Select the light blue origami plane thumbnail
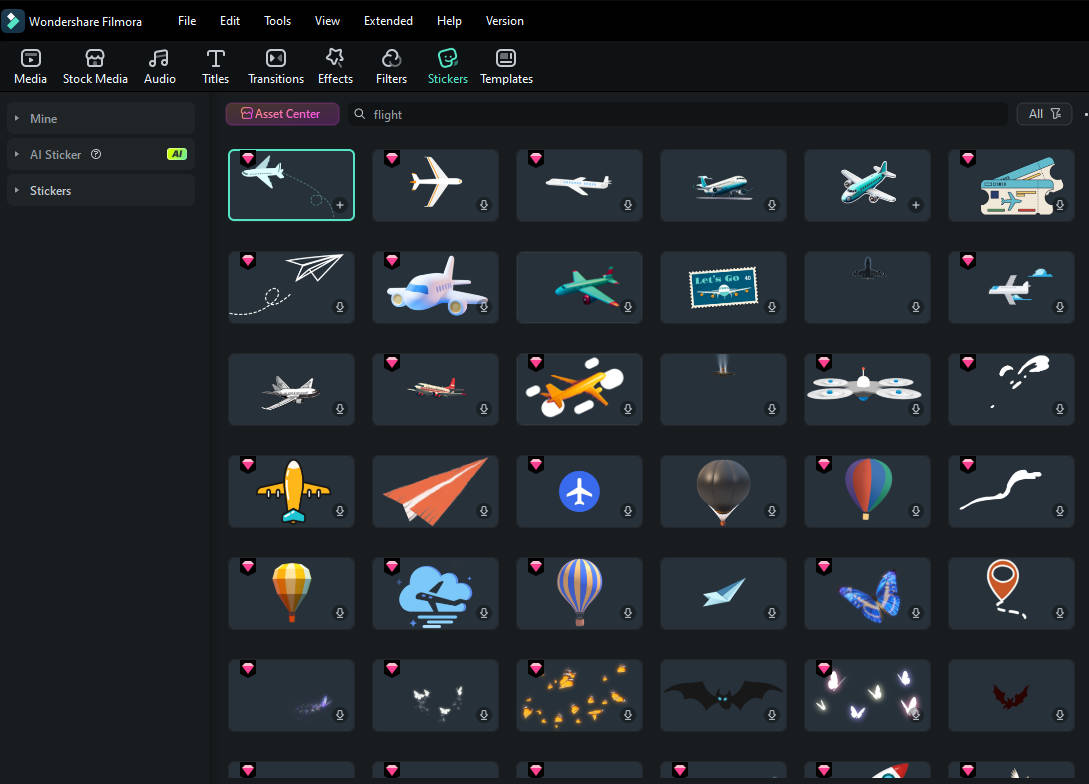This screenshot has width=1089, height=784. pyautogui.click(x=723, y=593)
